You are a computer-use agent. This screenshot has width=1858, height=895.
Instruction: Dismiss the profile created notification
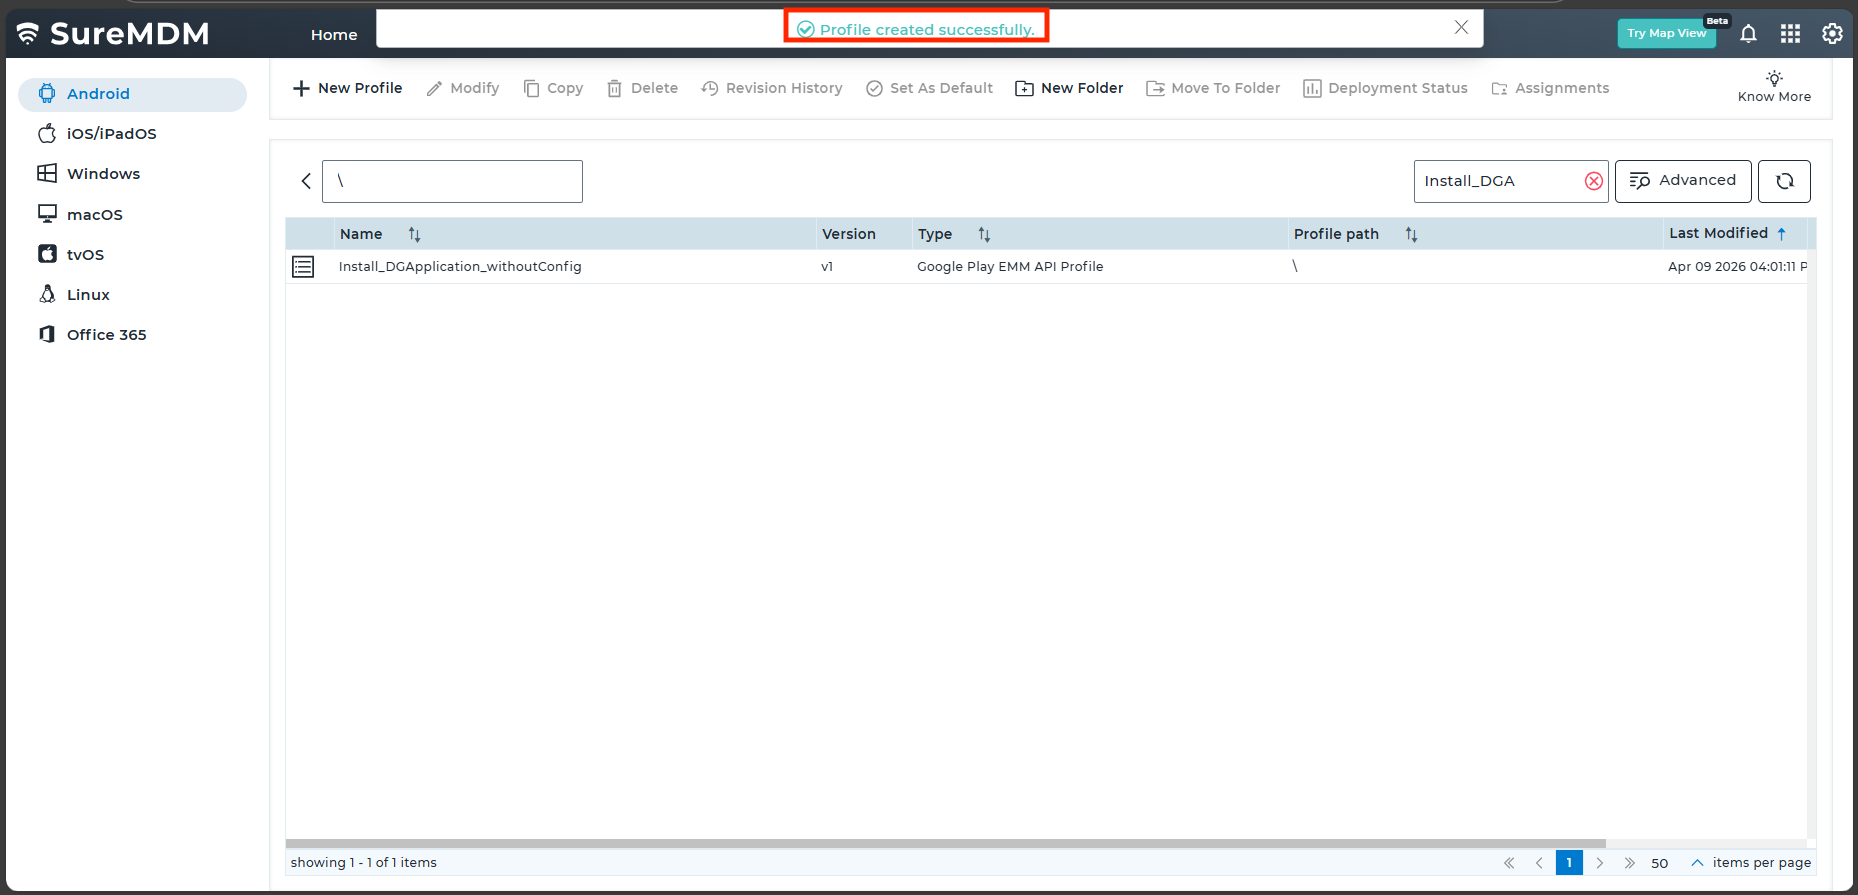click(x=1461, y=28)
